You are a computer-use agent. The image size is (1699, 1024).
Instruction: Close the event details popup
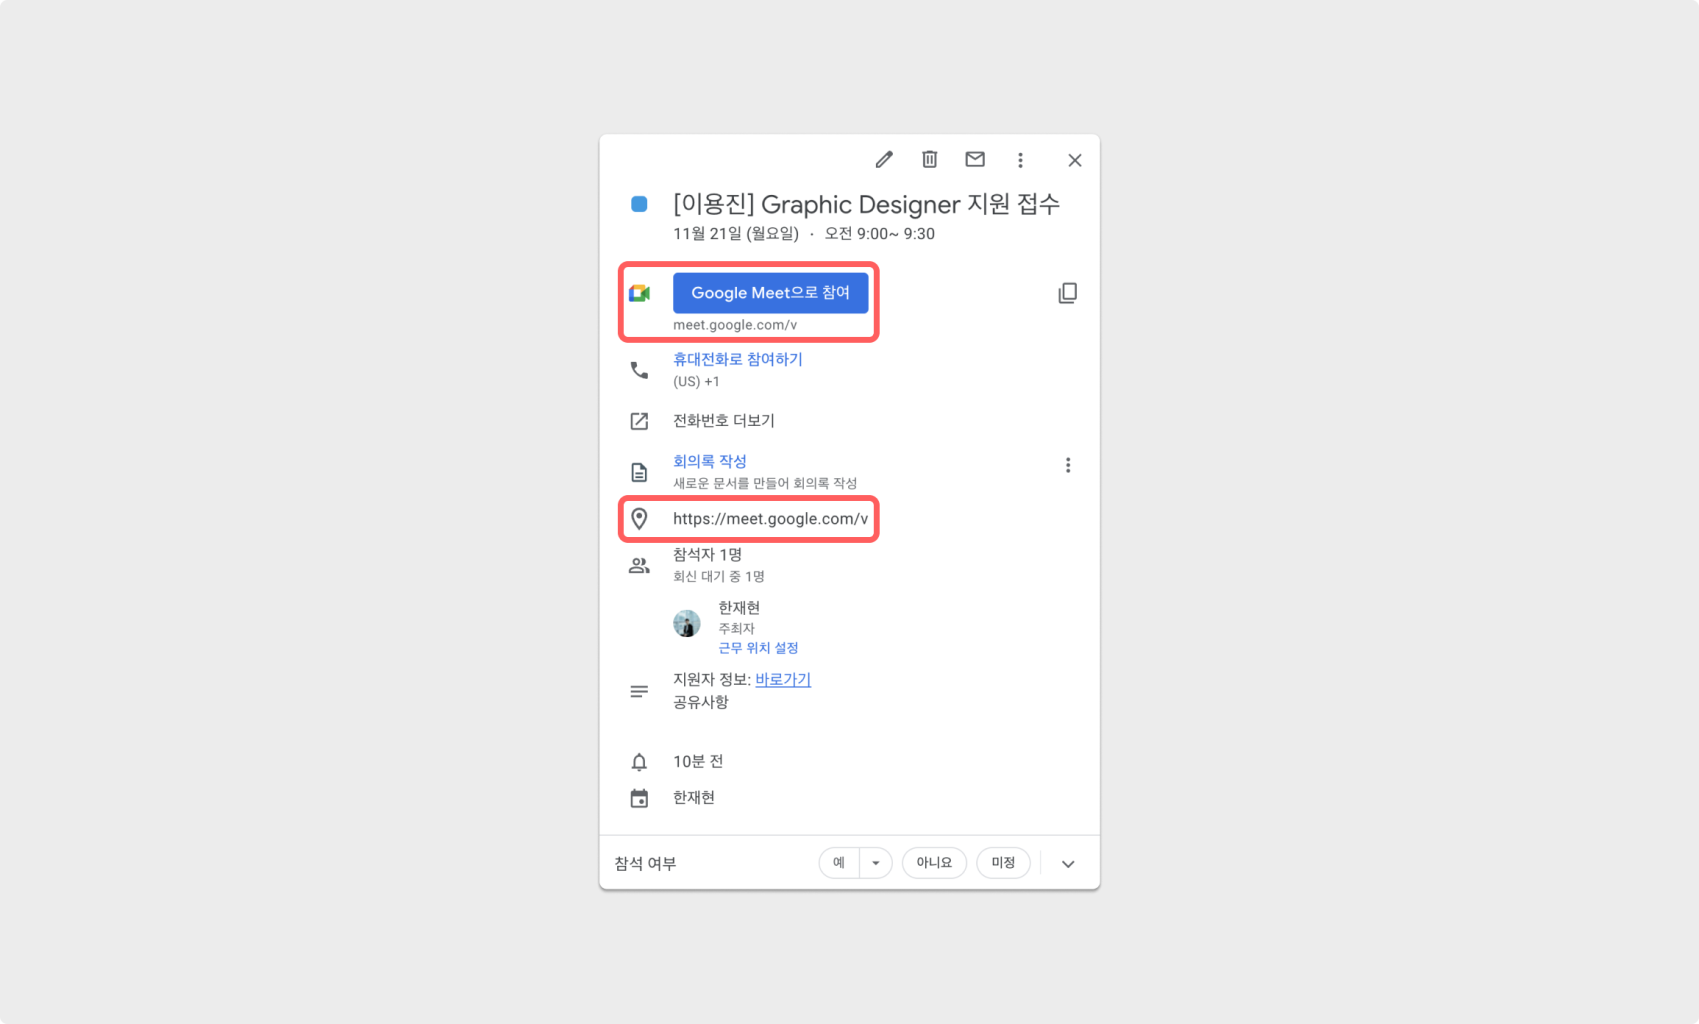click(x=1075, y=160)
